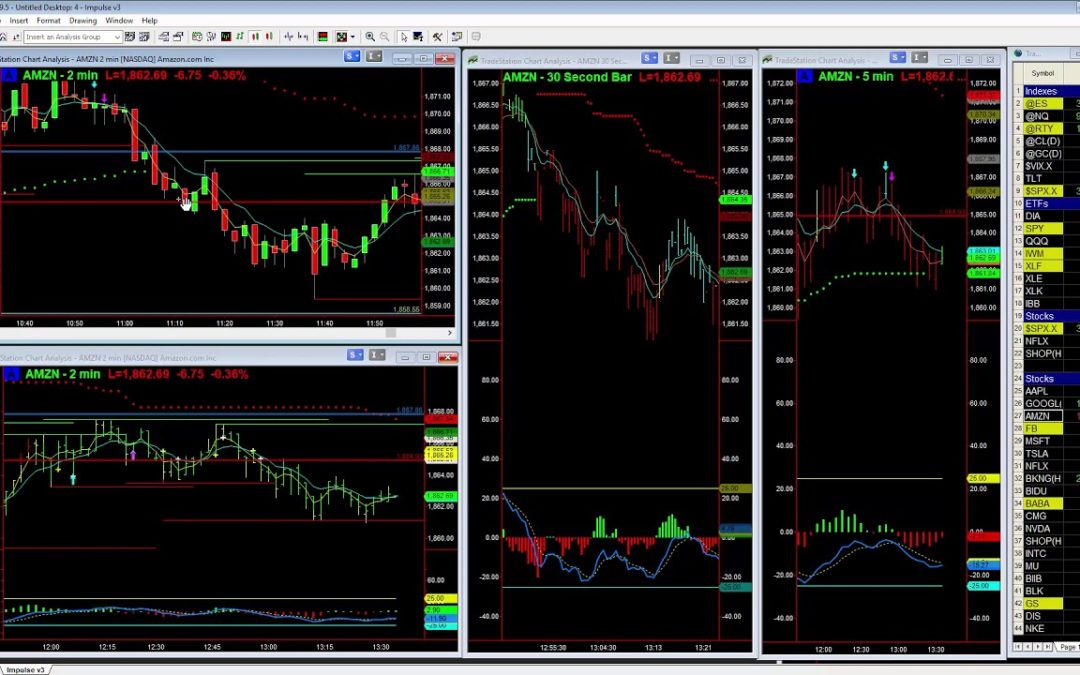The width and height of the screenshot is (1080, 675).
Task: Click the first page navigation arrow below the watchlist
Action: coord(1019,647)
